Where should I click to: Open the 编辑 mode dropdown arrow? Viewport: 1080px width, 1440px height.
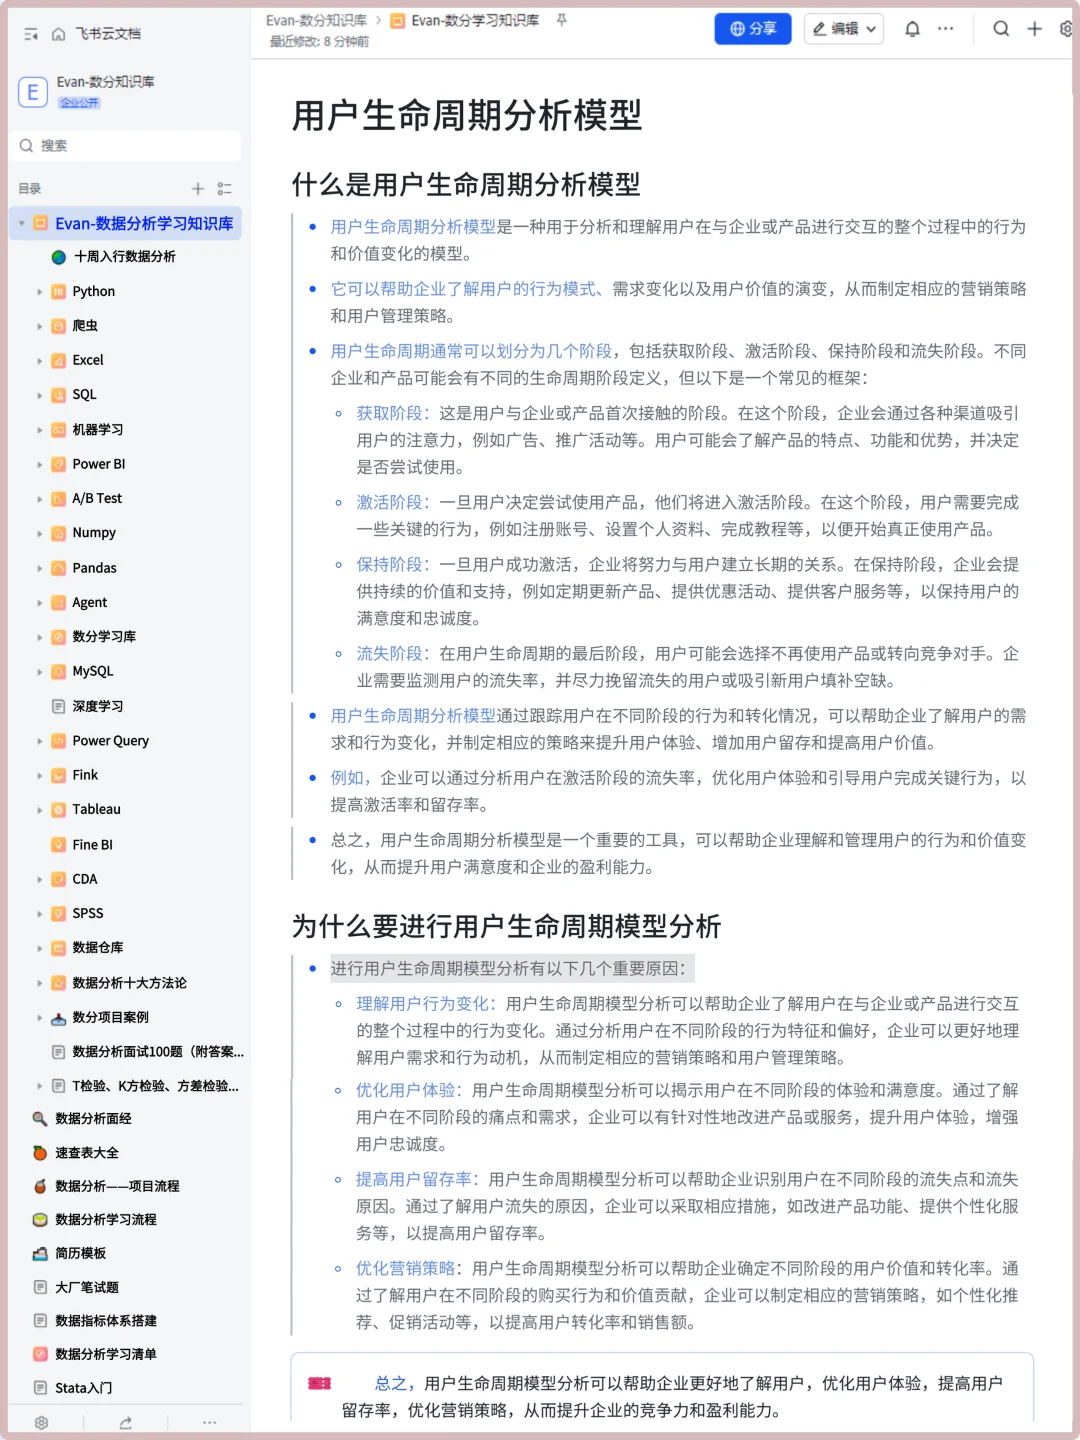tap(871, 29)
